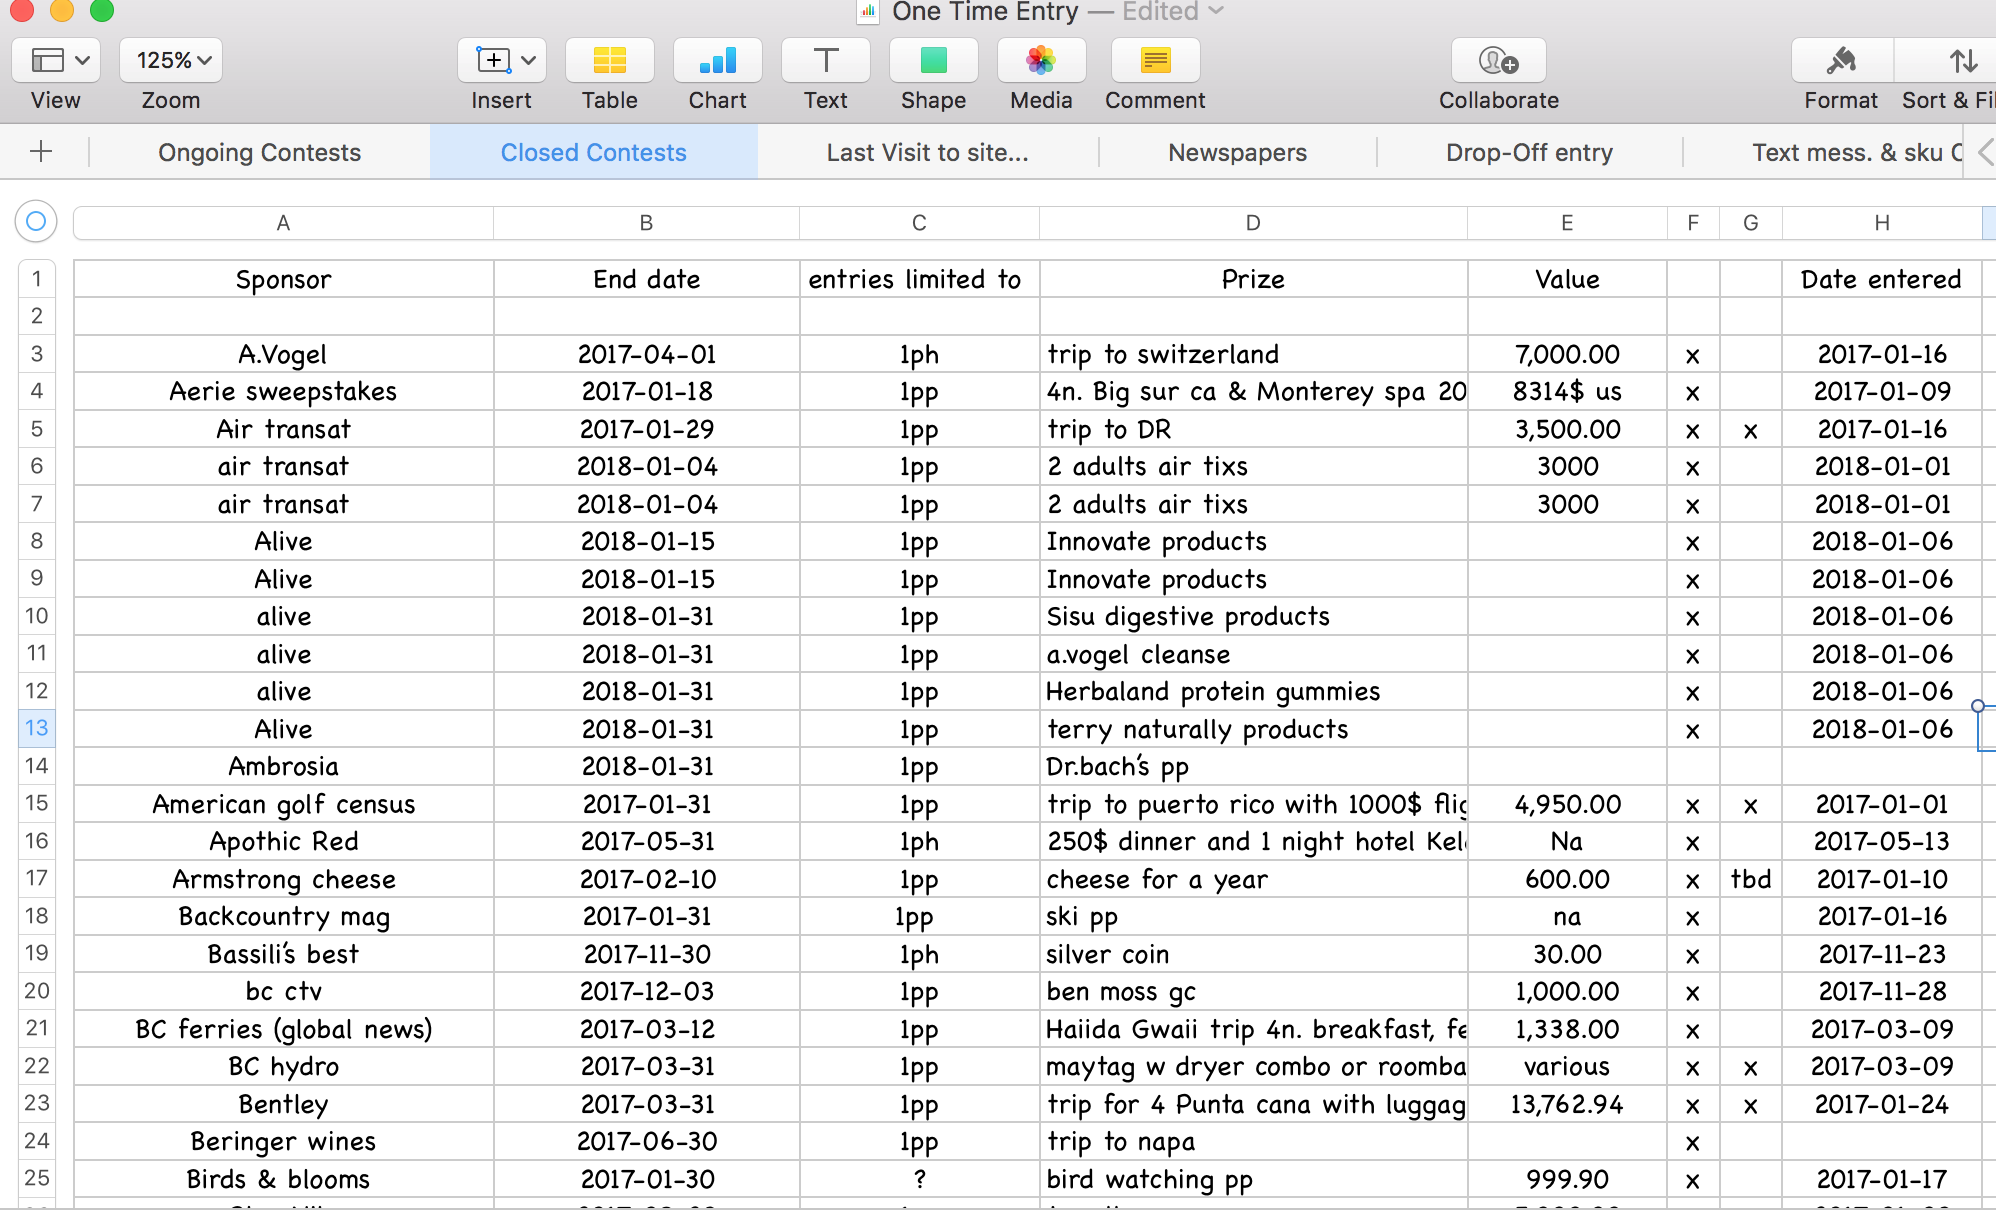This screenshot has width=1996, height=1216.
Task: Click the table select-all circle handle
Action: pos(36,221)
